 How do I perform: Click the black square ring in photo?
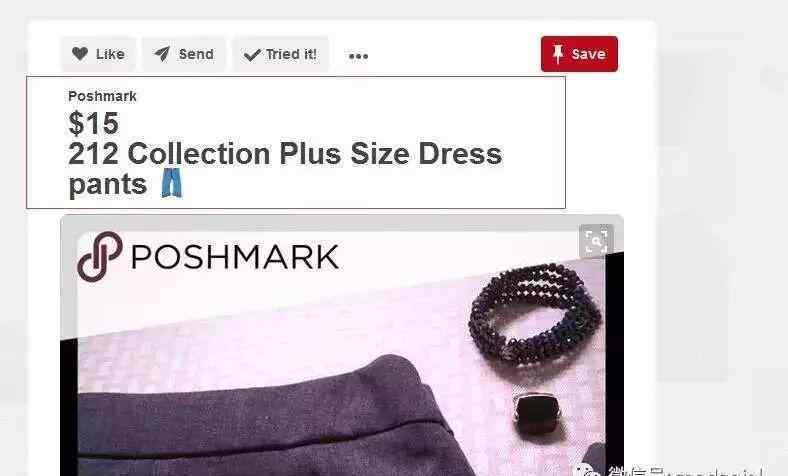537,415
